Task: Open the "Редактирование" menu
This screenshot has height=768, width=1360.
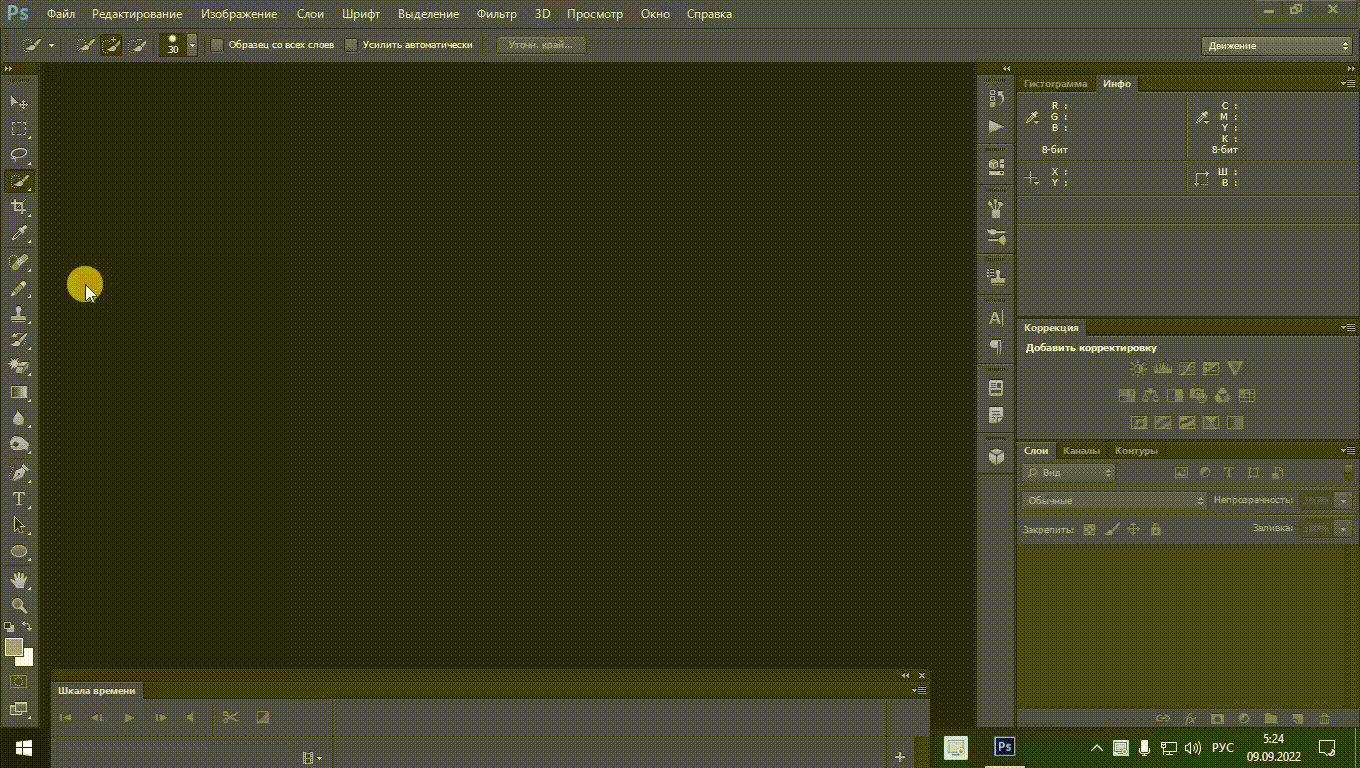Action: [137, 14]
